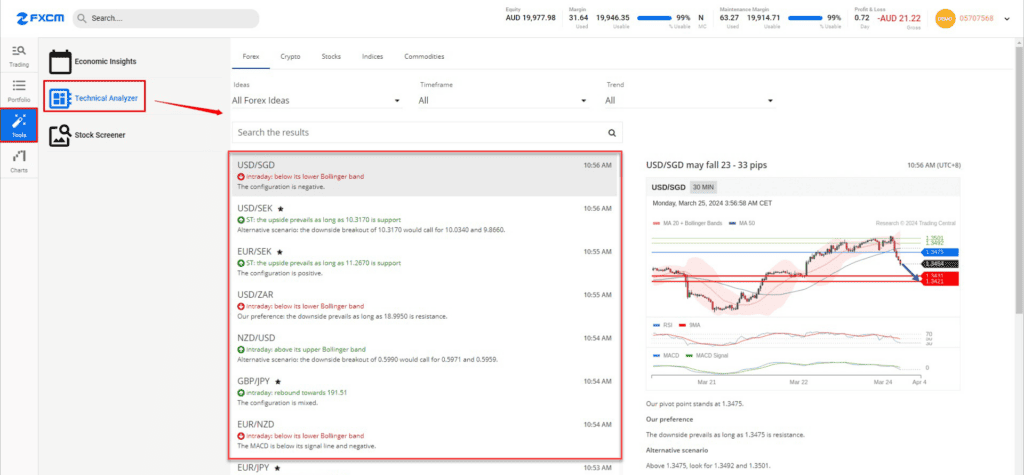Switch to the Commodities tab

424,57
